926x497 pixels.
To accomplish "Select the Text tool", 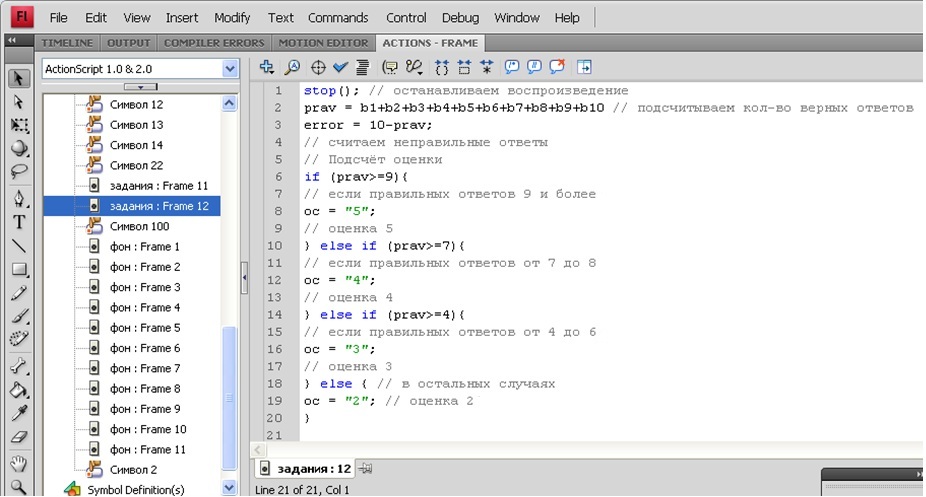I will [x=19, y=222].
